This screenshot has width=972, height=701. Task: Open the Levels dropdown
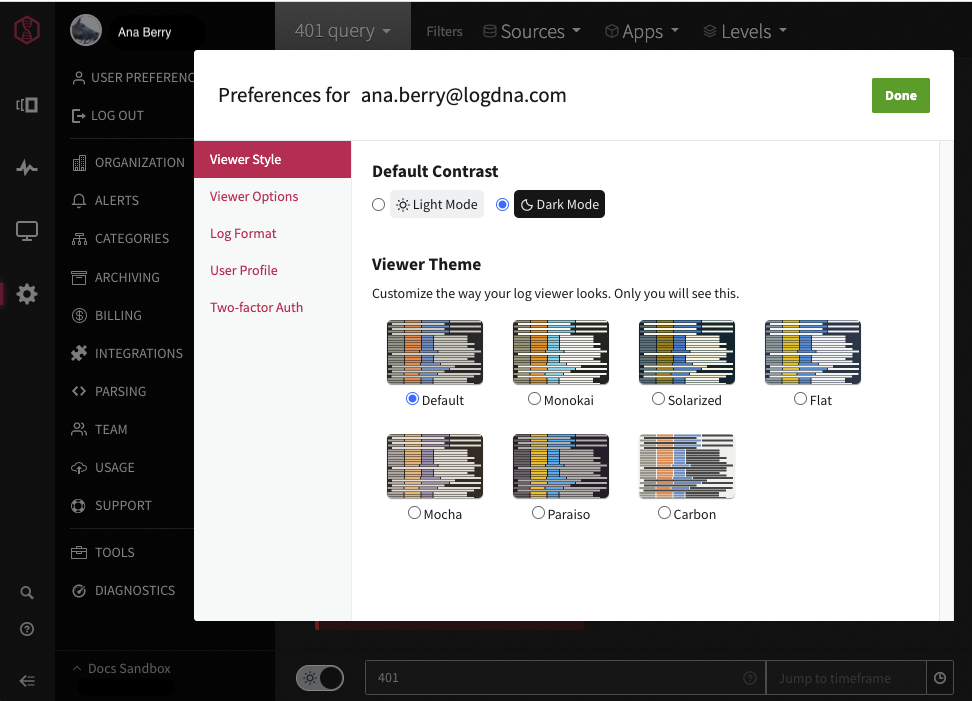(x=745, y=31)
